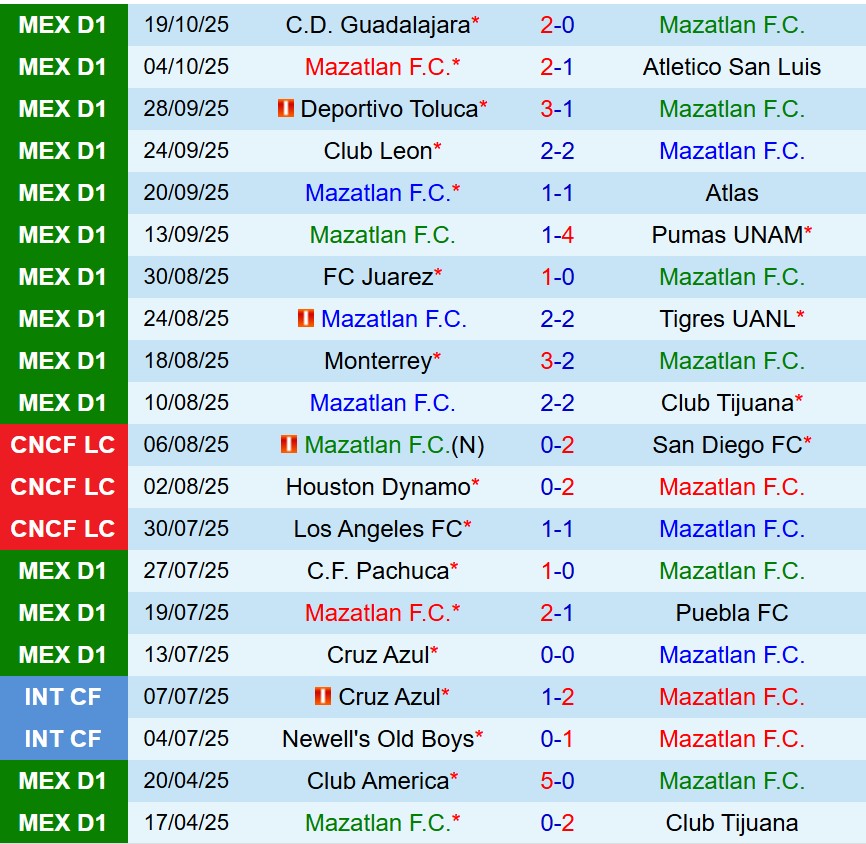866x844 pixels.
Task: Click the Pumas UNAM team link
Action: pyautogui.click(x=727, y=235)
